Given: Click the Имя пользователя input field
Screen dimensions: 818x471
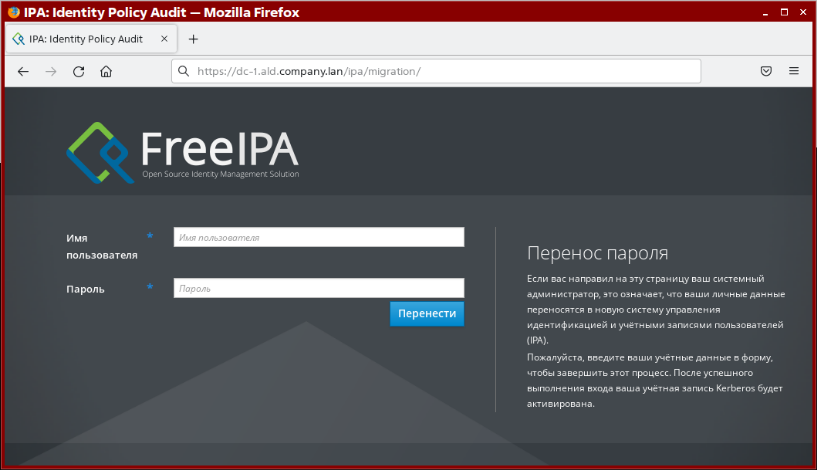Looking at the screenshot, I should point(318,238).
